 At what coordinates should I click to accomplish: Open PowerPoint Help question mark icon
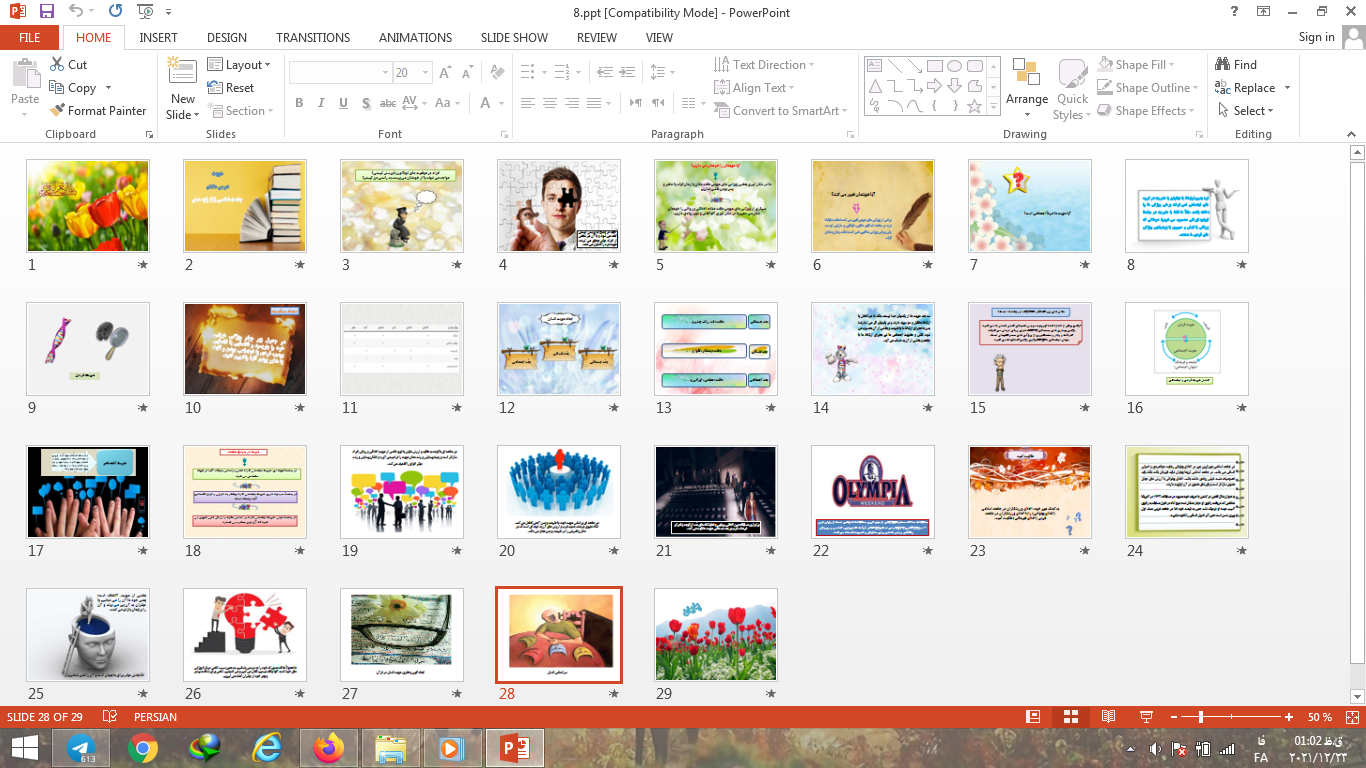click(x=1235, y=12)
